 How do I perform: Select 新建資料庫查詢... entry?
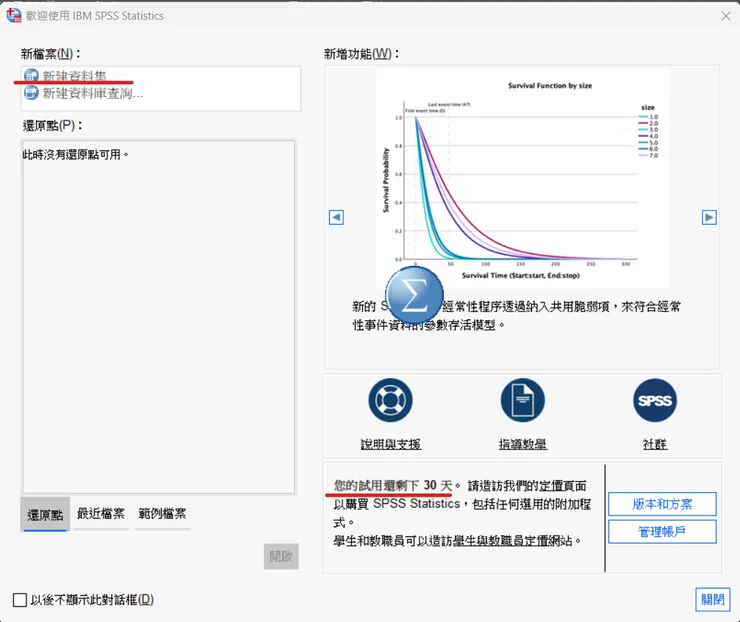point(92,93)
